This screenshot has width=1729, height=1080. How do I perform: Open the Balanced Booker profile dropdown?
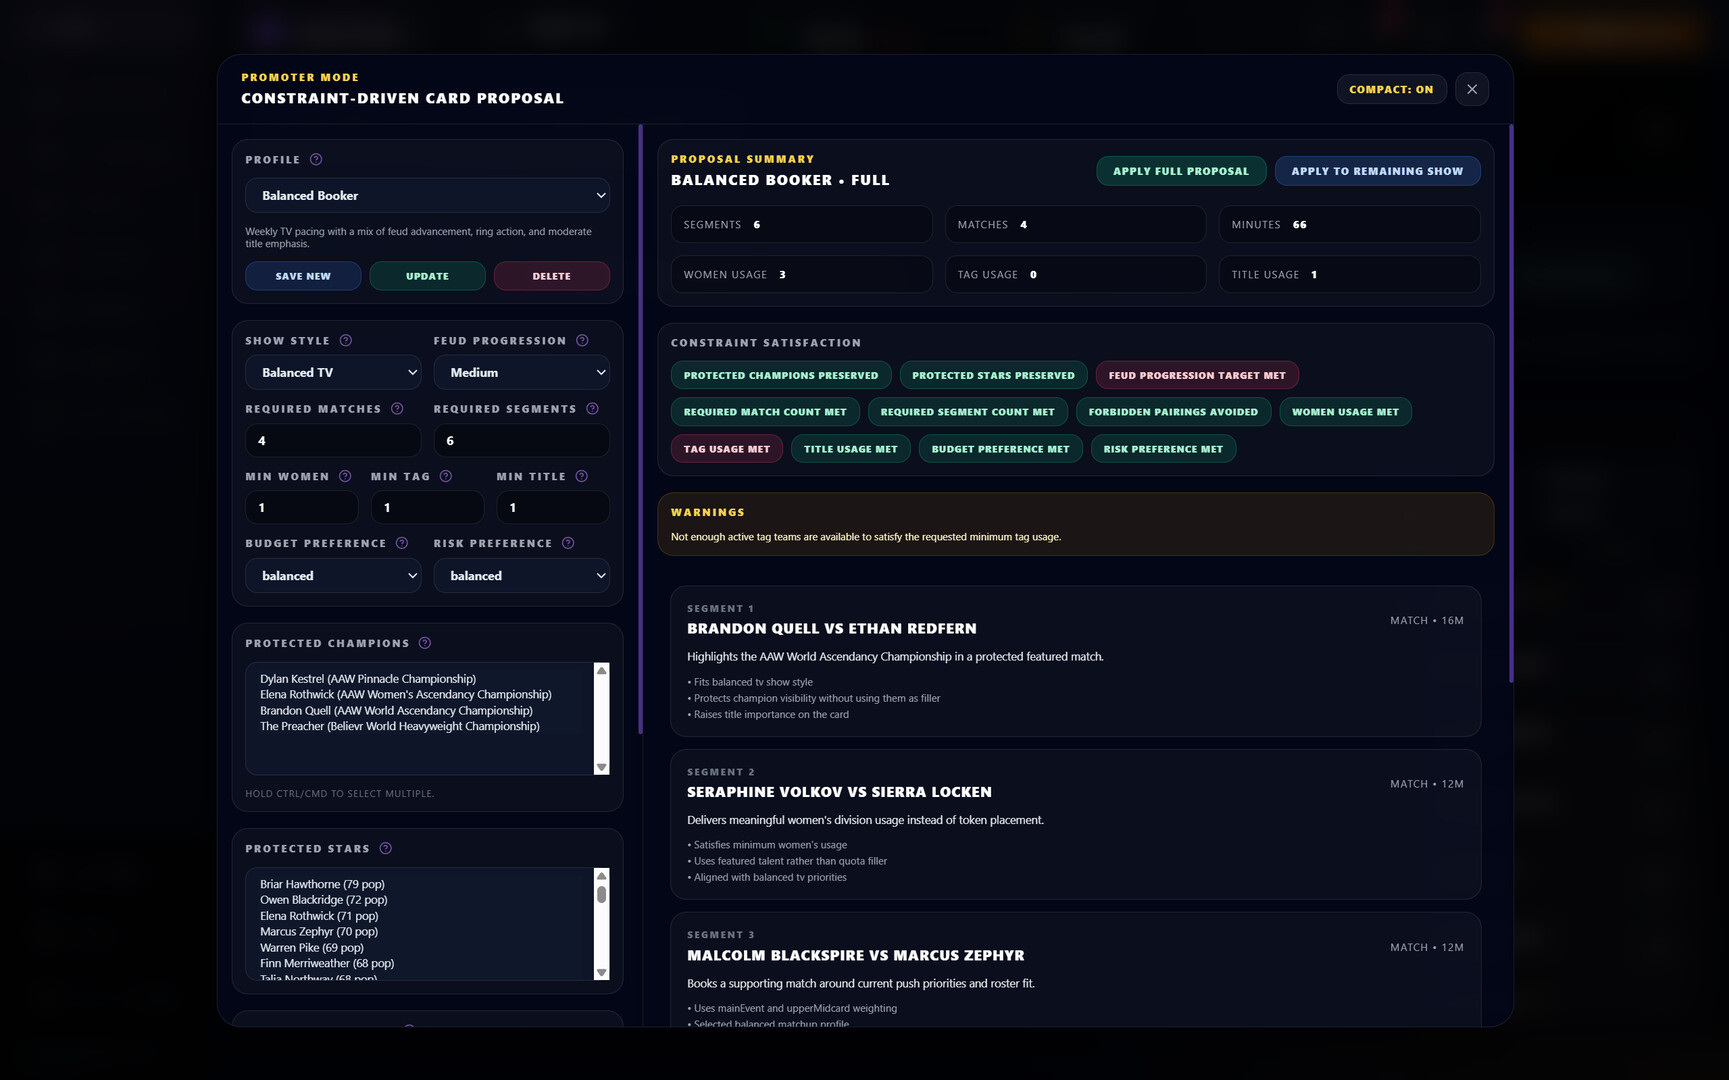click(x=427, y=196)
